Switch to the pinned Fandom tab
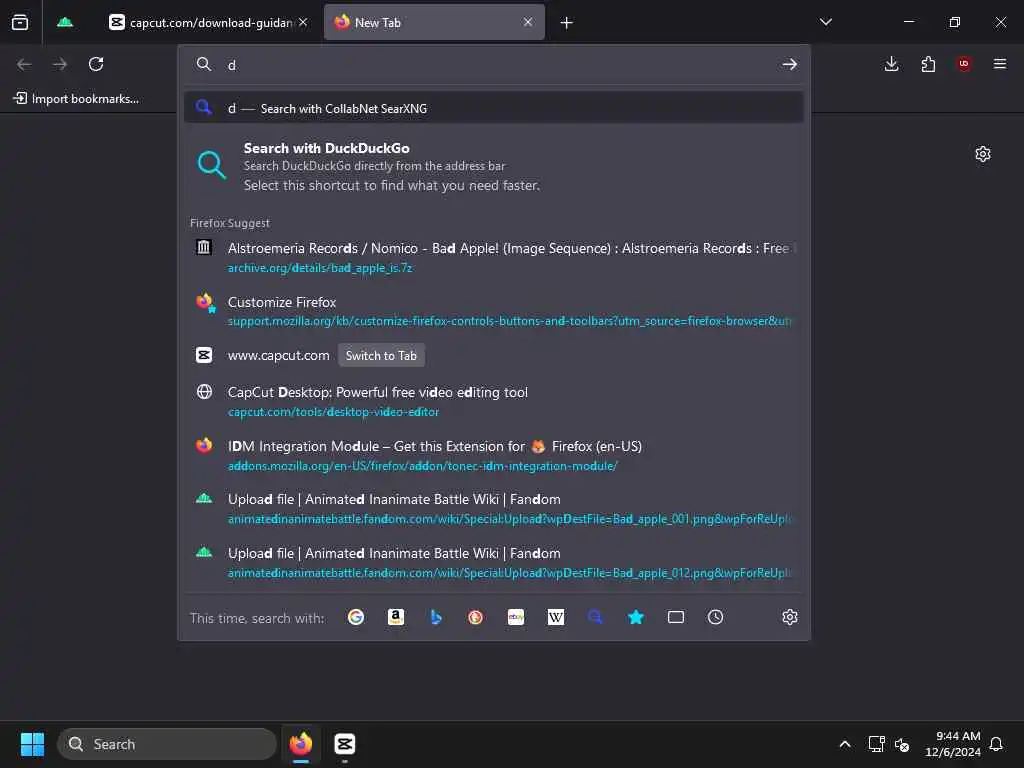 pyautogui.click(x=65, y=22)
